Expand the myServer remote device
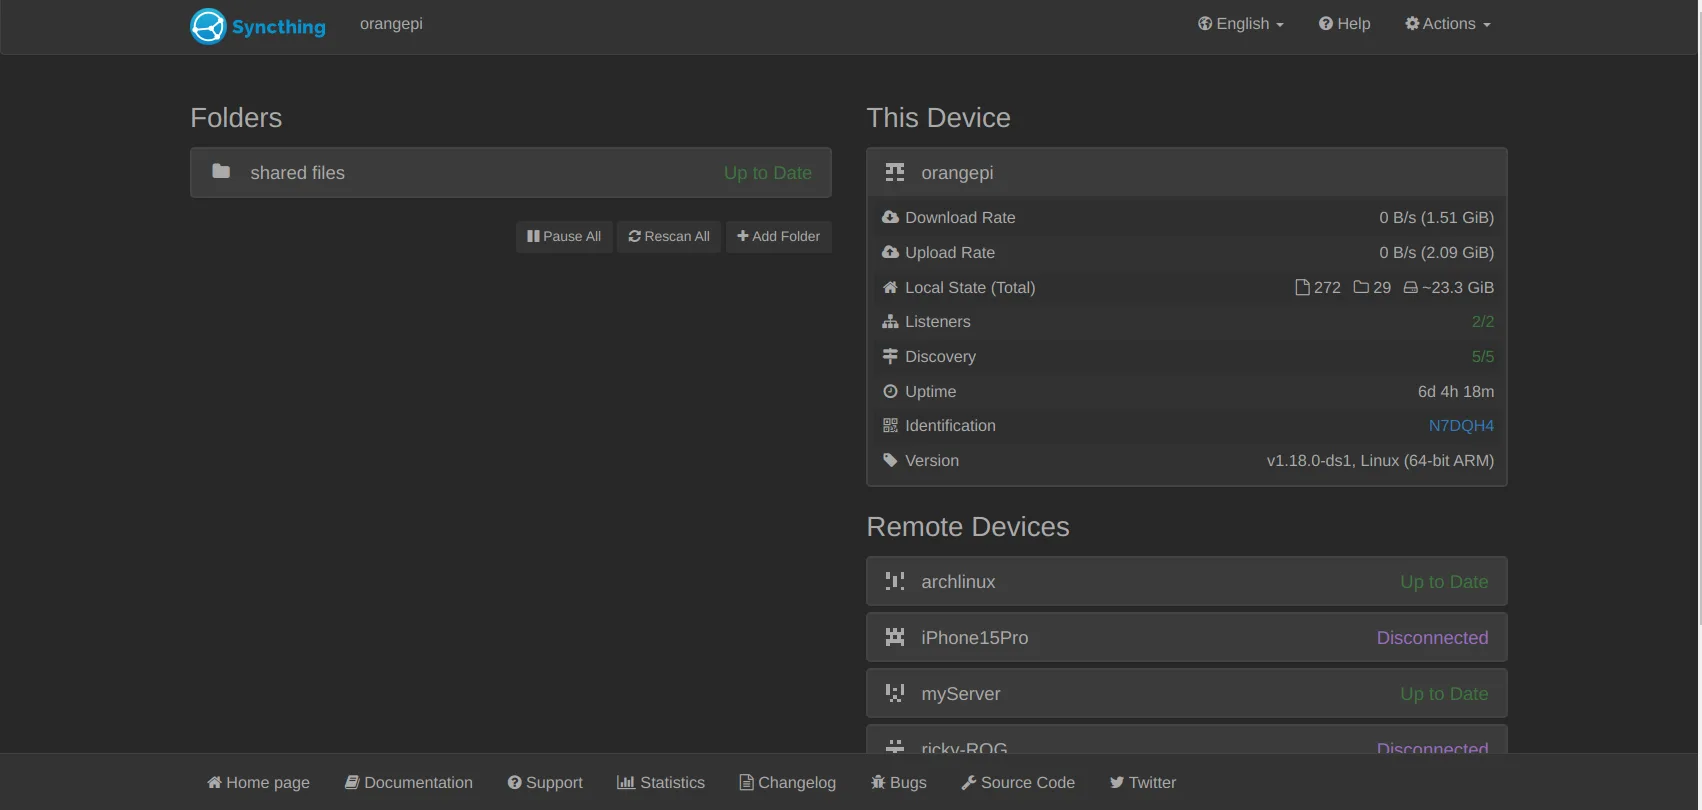This screenshot has height=810, width=1702. click(1187, 693)
